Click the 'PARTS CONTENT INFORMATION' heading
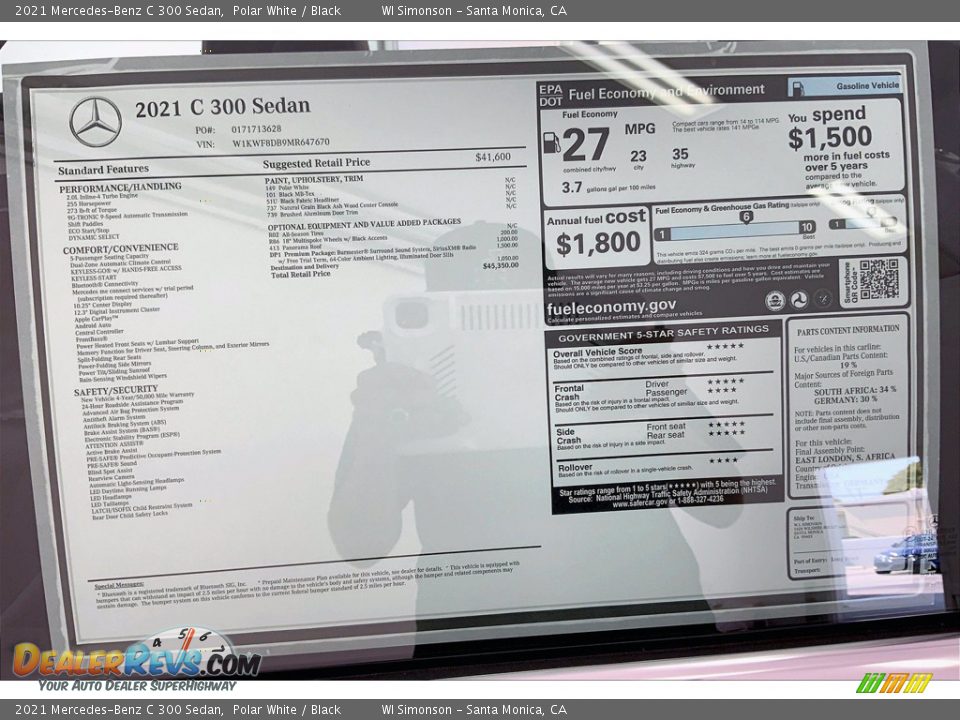The image size is (960, 720). (848, 331)
